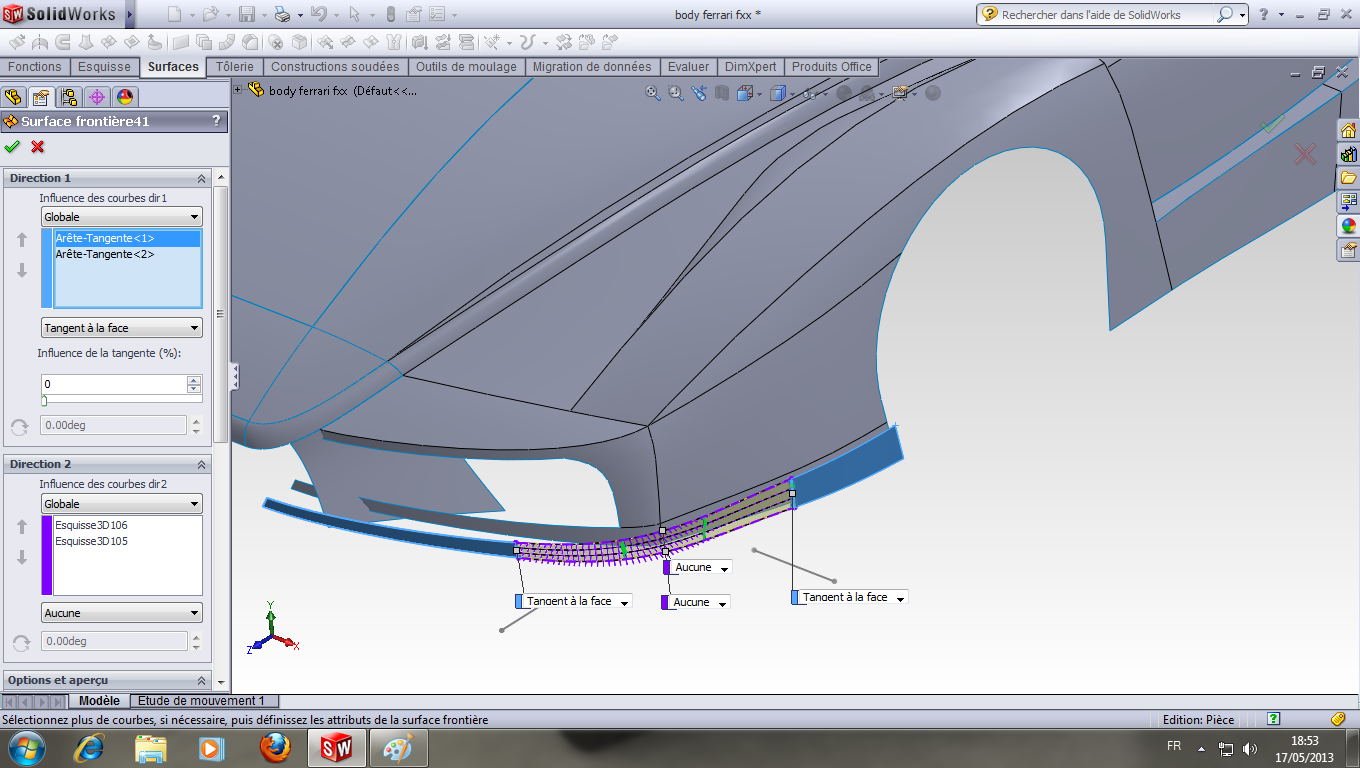The height and width of the screenshot is (768, 1360).
Task: Click the Select cursor tool
Action: (x=354, y=14)
